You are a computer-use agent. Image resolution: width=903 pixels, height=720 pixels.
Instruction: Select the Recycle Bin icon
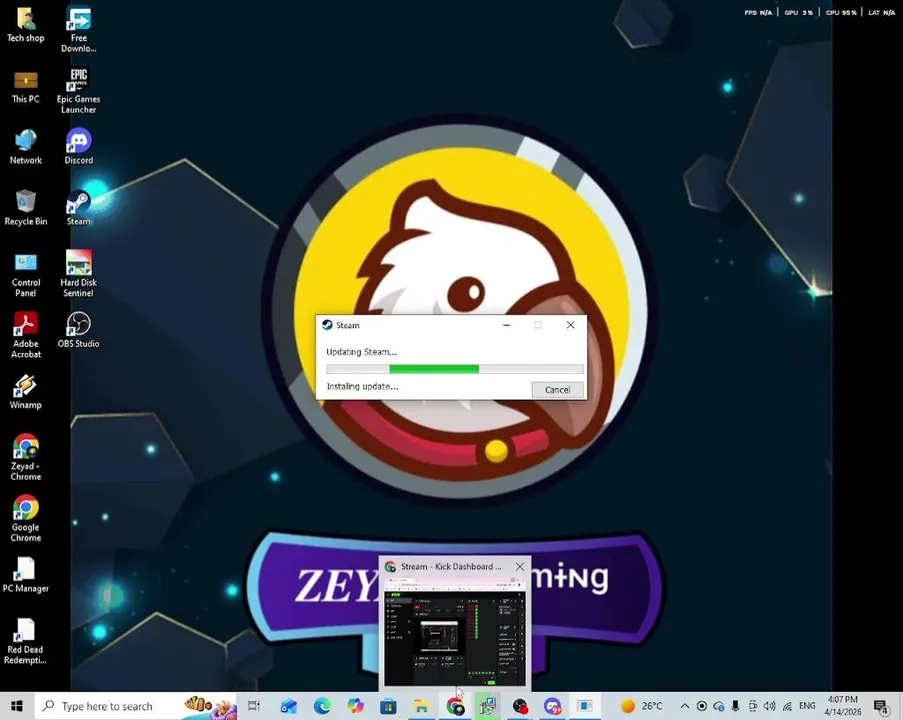25,208
